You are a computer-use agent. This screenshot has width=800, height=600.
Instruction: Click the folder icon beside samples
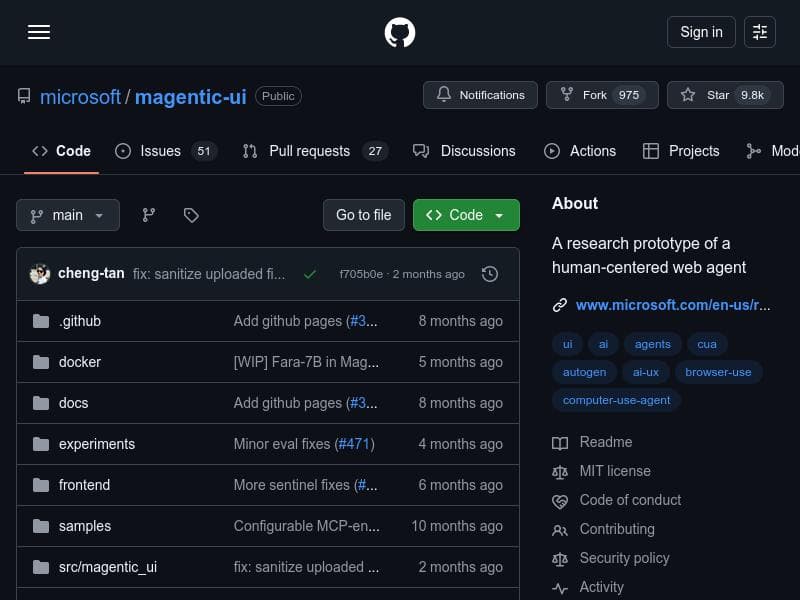pyautogui.click(x=41, y=526)
